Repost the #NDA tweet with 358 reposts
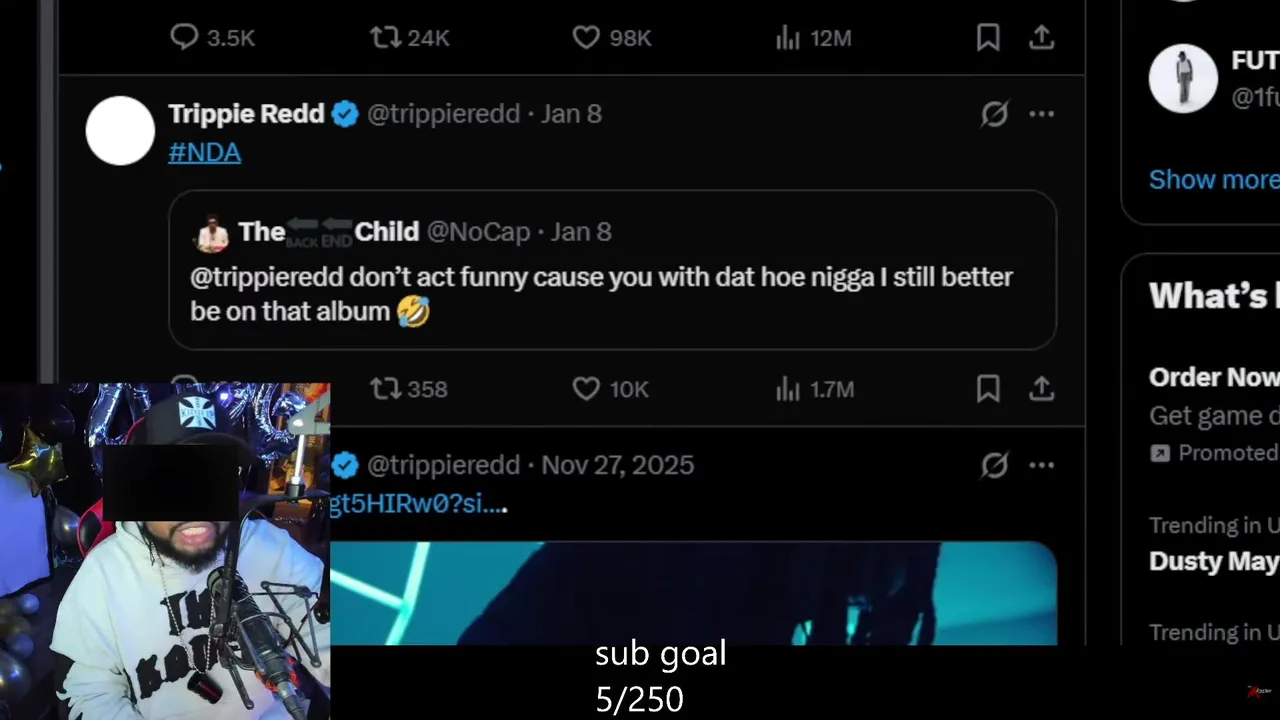 [409, 389]
